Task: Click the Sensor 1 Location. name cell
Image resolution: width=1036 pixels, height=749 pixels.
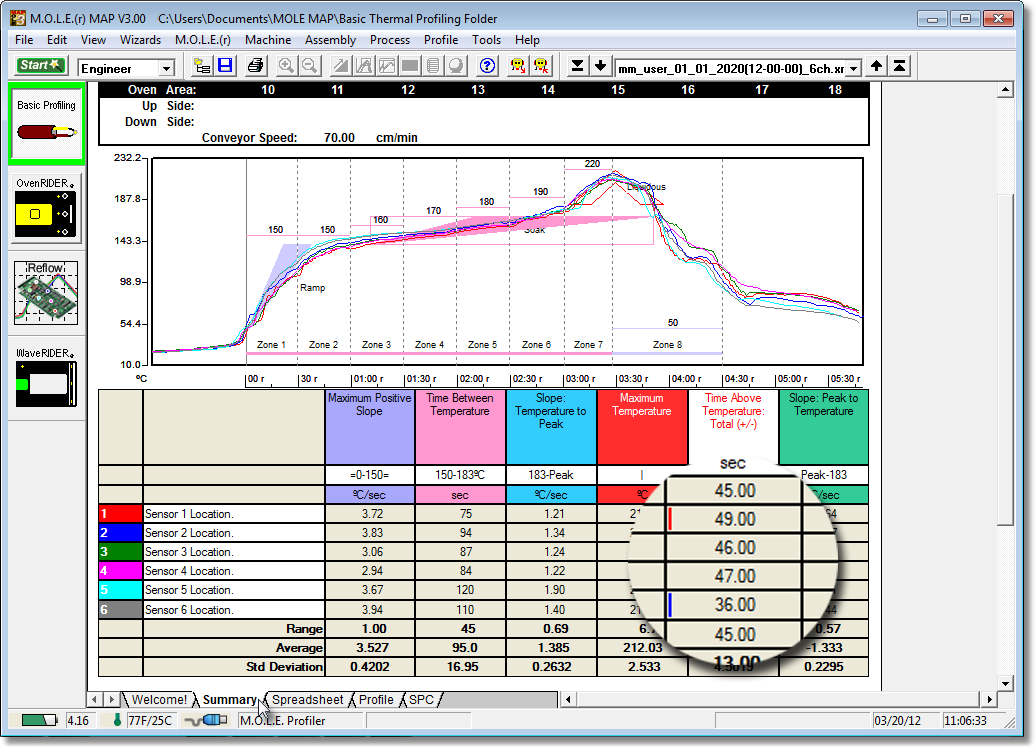Action: coord(233,514)
